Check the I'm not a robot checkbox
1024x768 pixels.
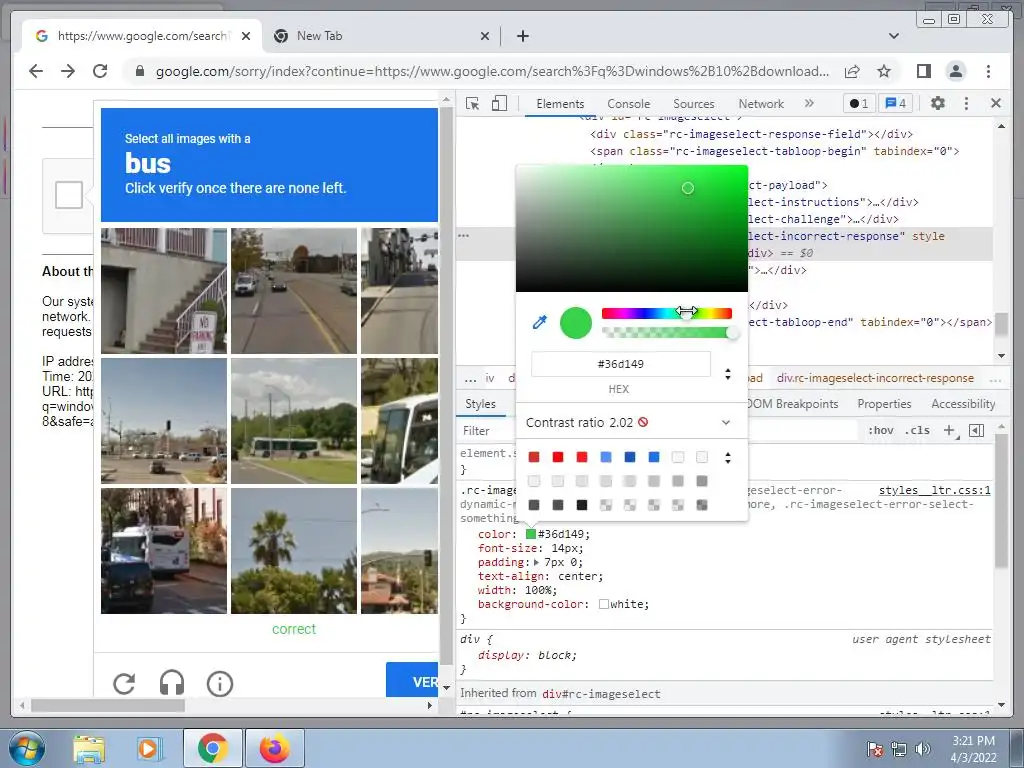pyautogui.click(x=69, y=195)
